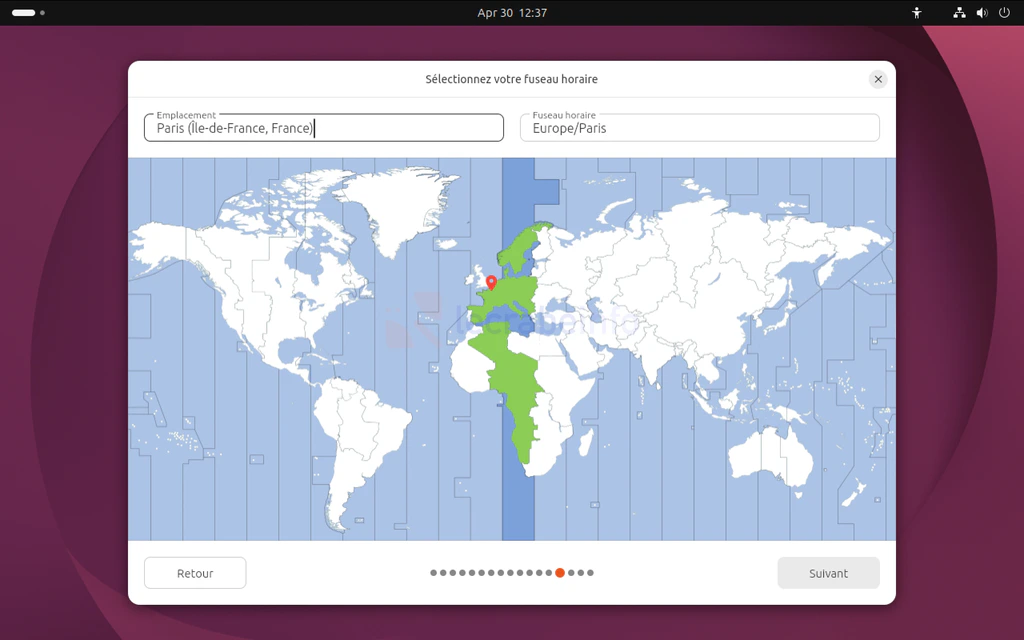This screenshot has height=640, width=1024.
Task: Focus the Emplacement location field
Action: pyautogui.click(x=323, y=128)
